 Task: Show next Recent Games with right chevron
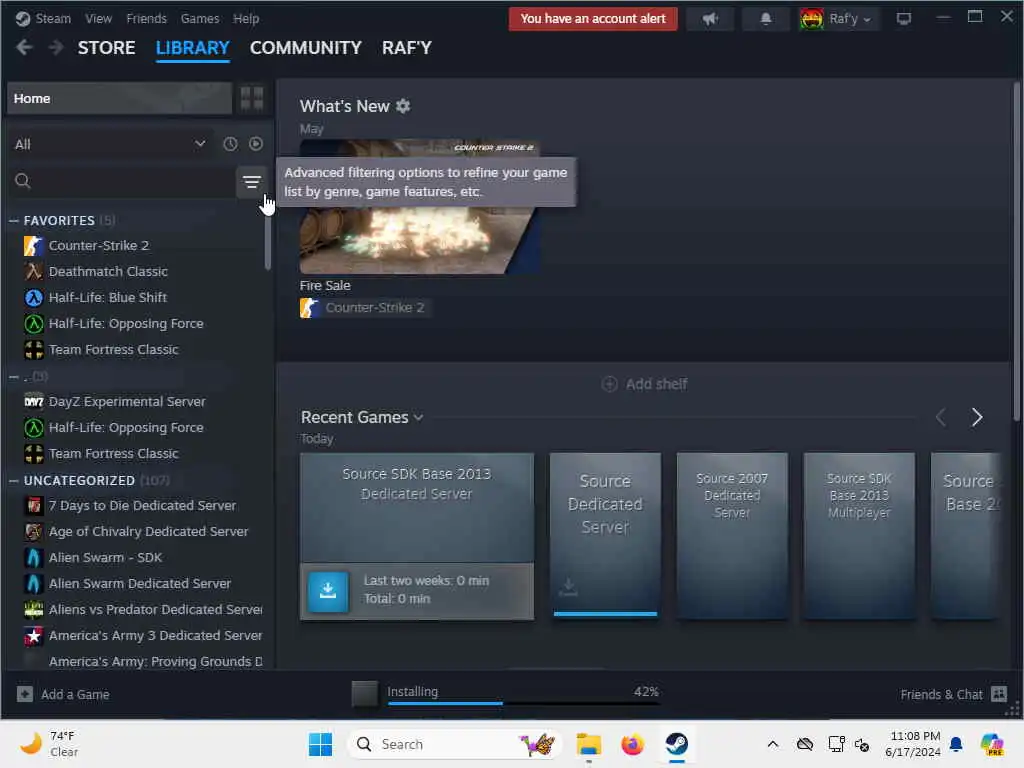coord(976,417)
